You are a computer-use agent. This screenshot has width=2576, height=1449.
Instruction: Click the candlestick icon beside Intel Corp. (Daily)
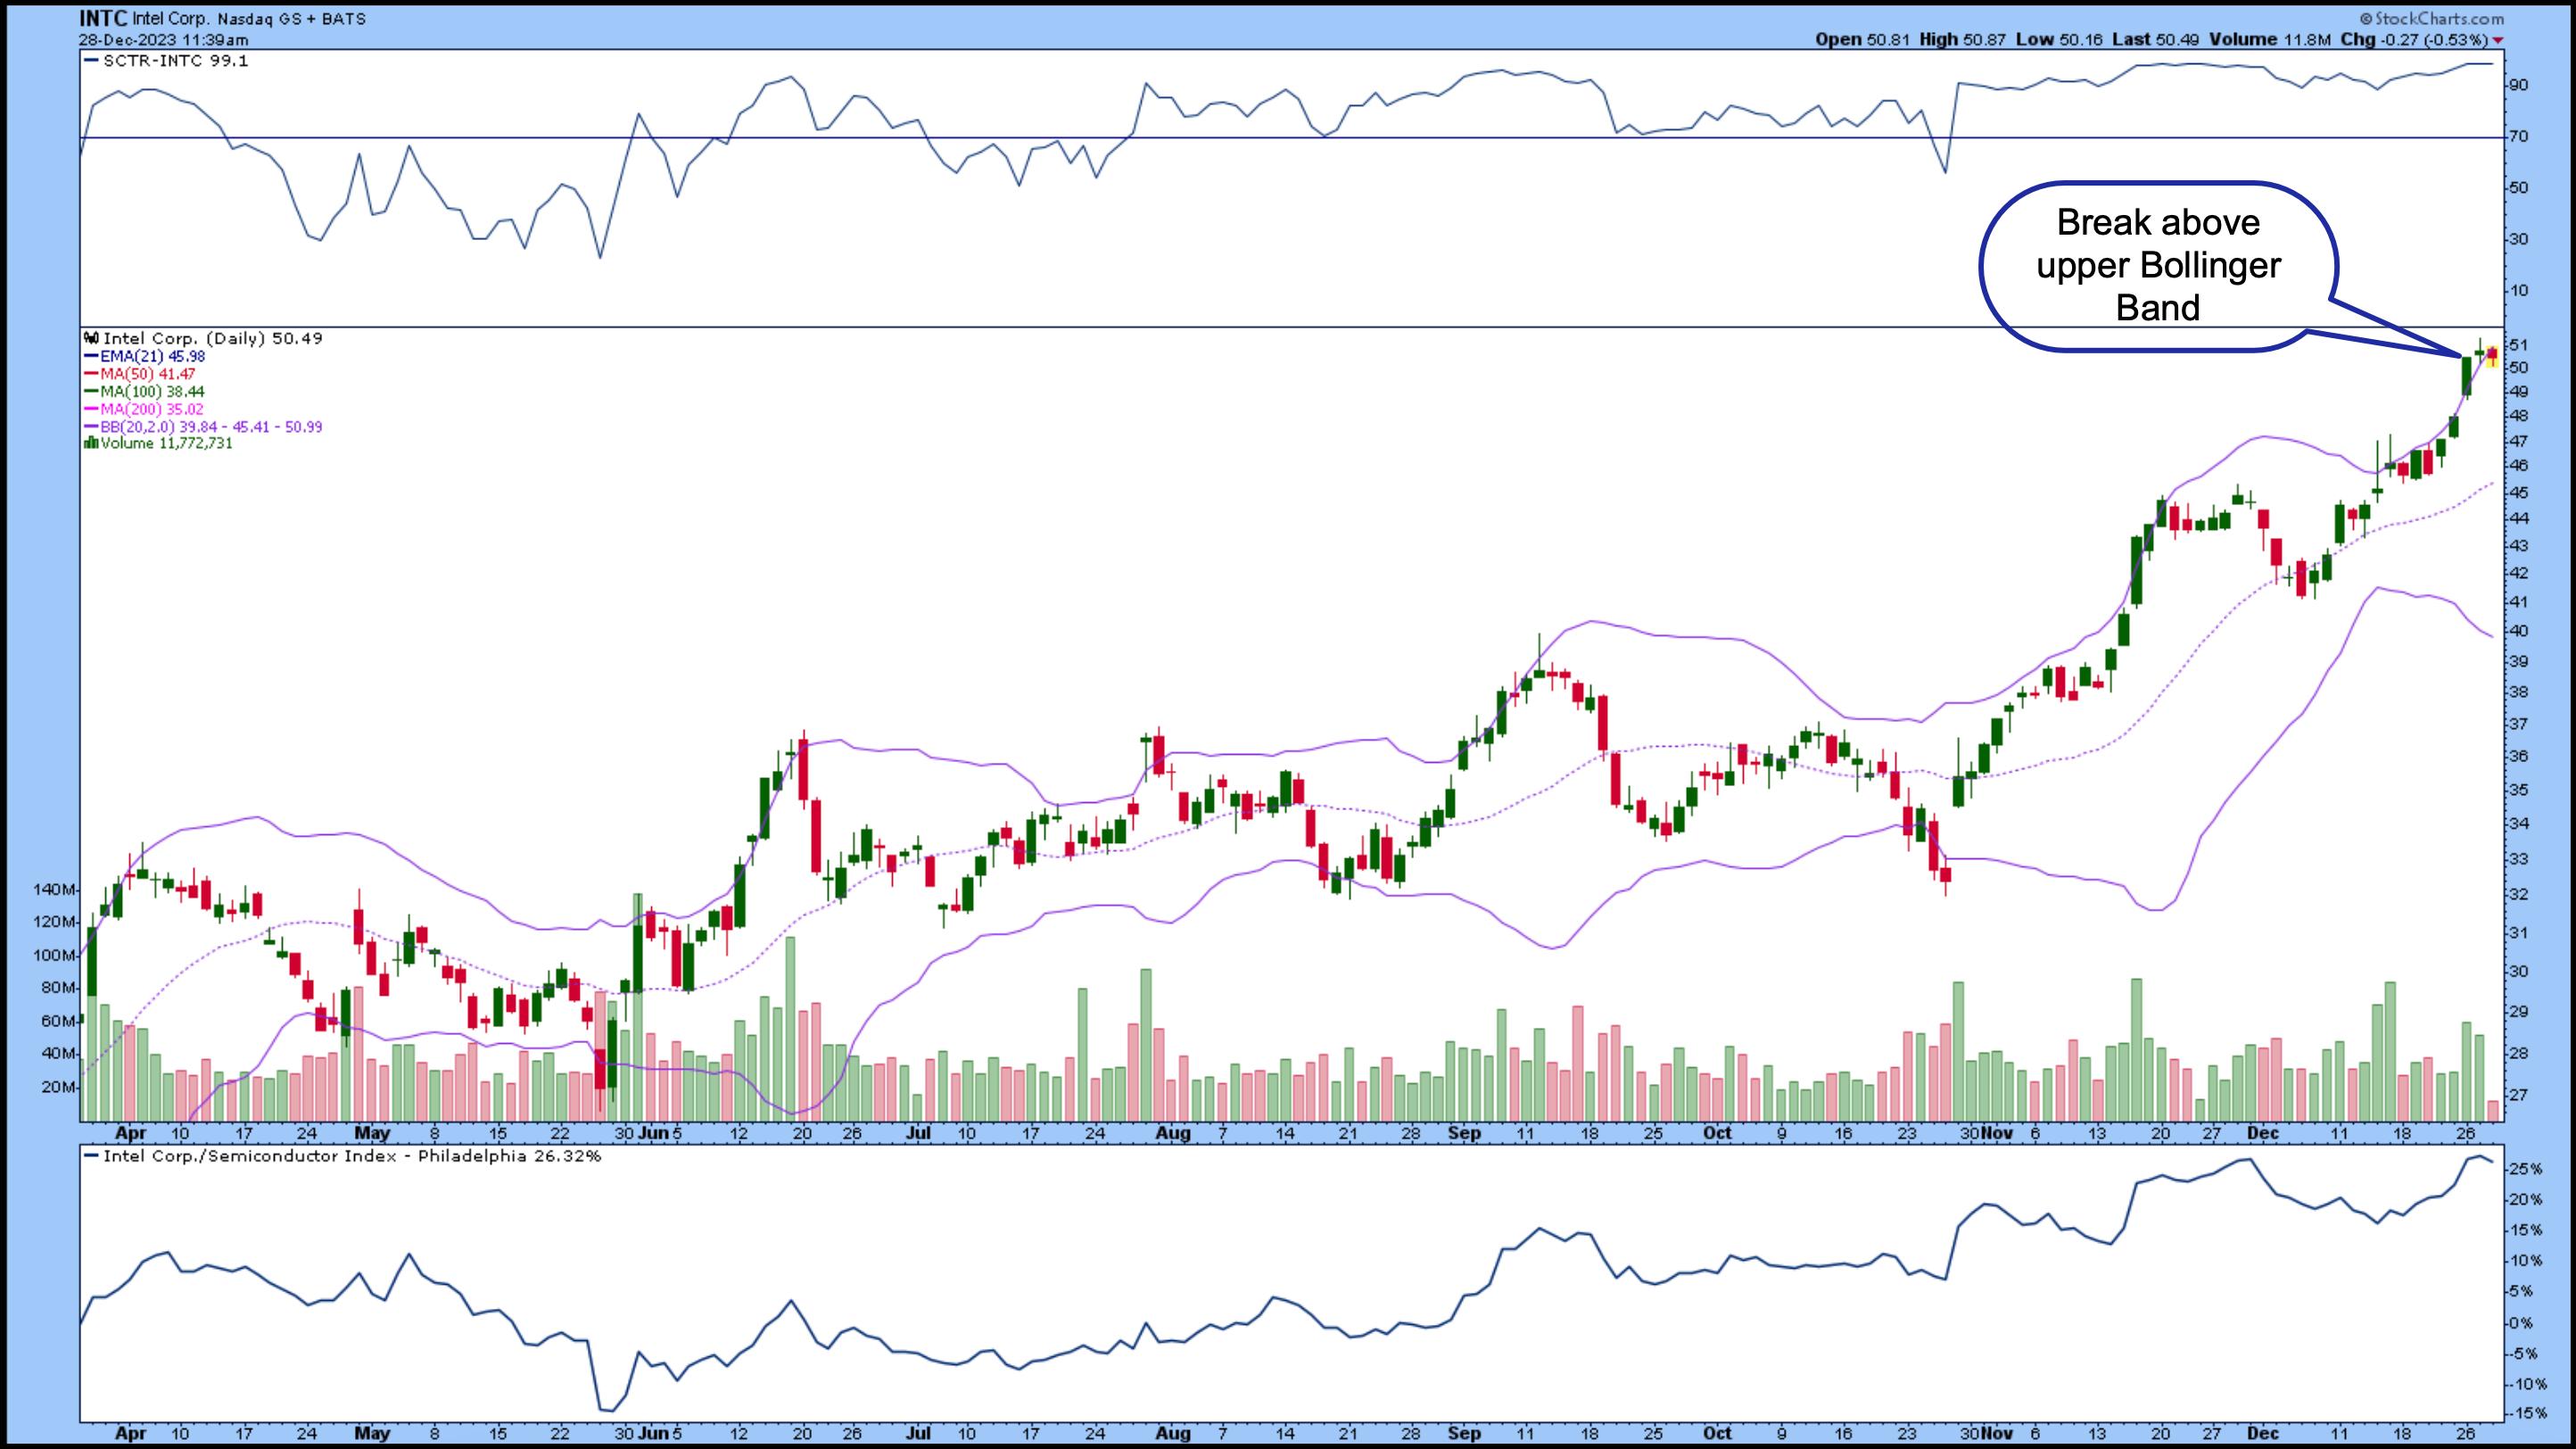click(92, 338)
